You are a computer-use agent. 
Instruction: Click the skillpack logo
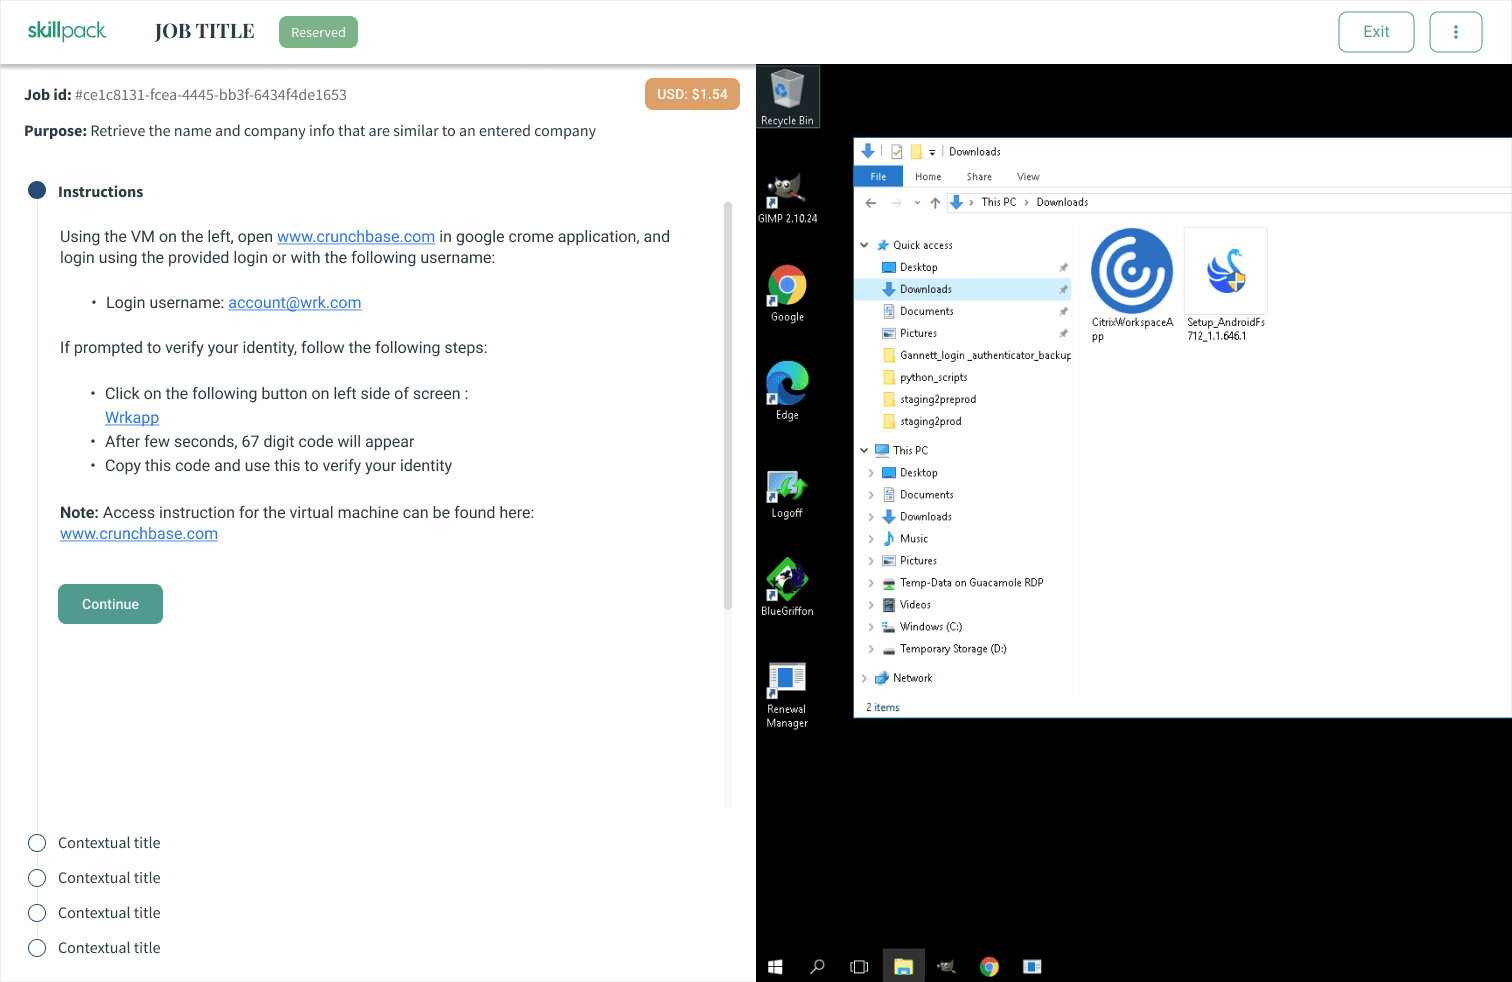pos(67,31)
